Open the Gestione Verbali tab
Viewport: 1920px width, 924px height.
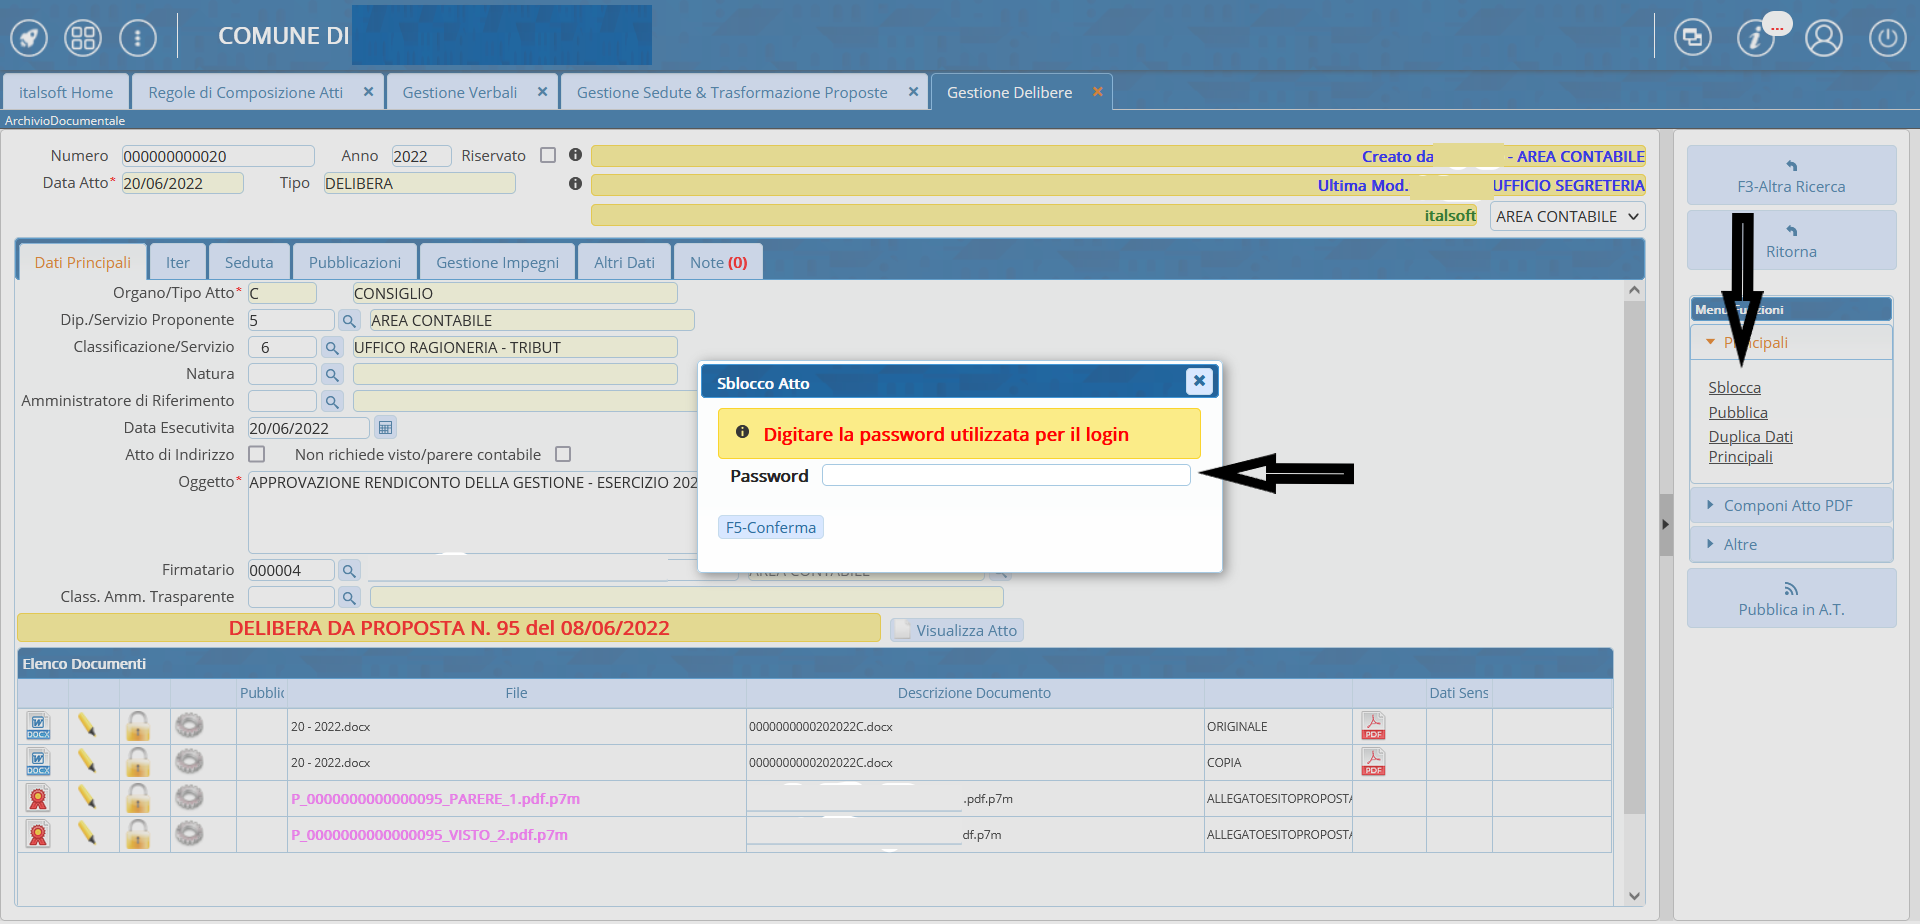[459, 92]
